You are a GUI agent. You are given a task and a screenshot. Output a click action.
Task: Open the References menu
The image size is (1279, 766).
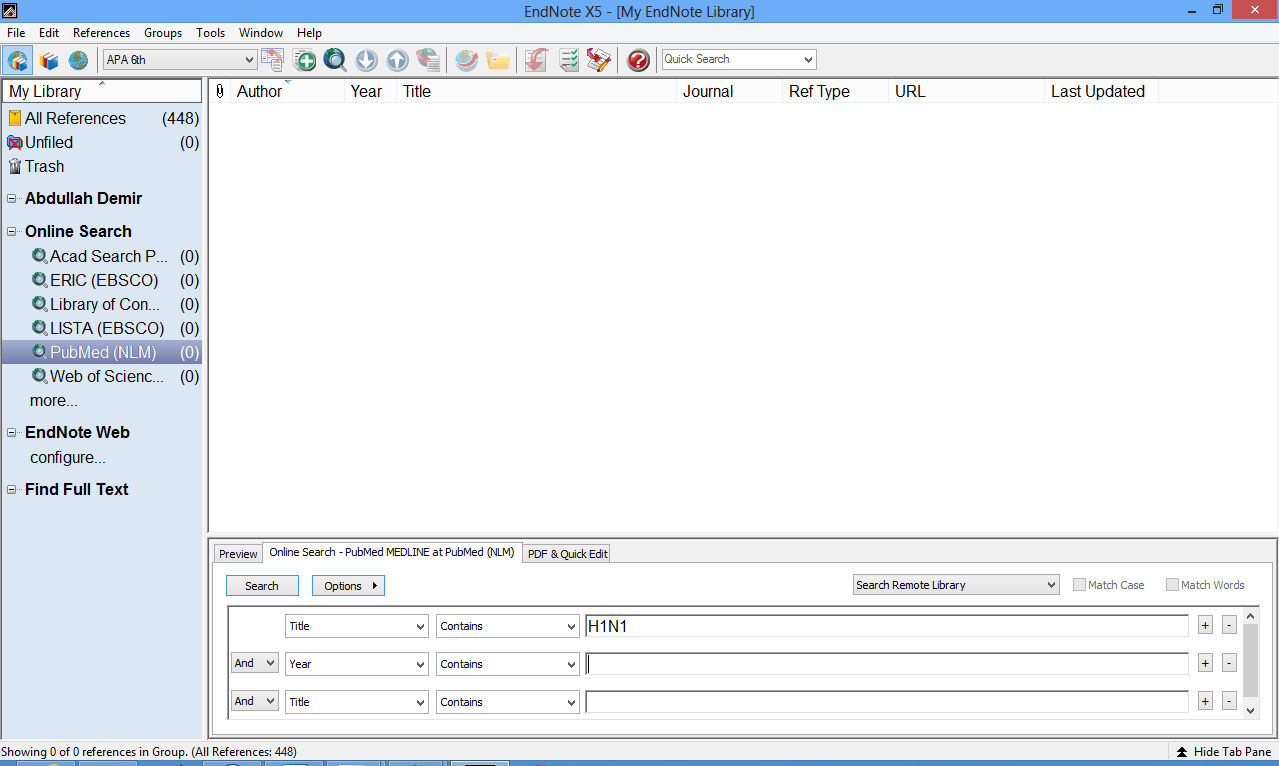point(101,33)
